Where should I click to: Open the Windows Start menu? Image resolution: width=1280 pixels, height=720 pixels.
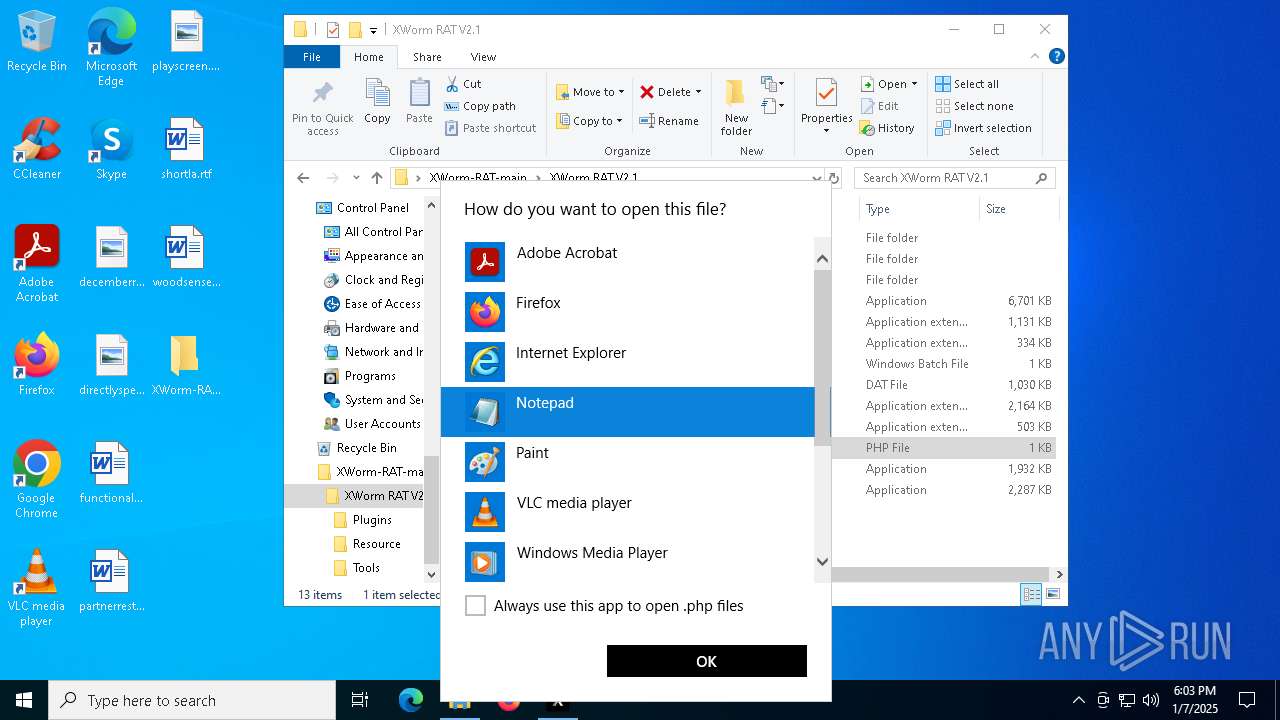(24, 700)
